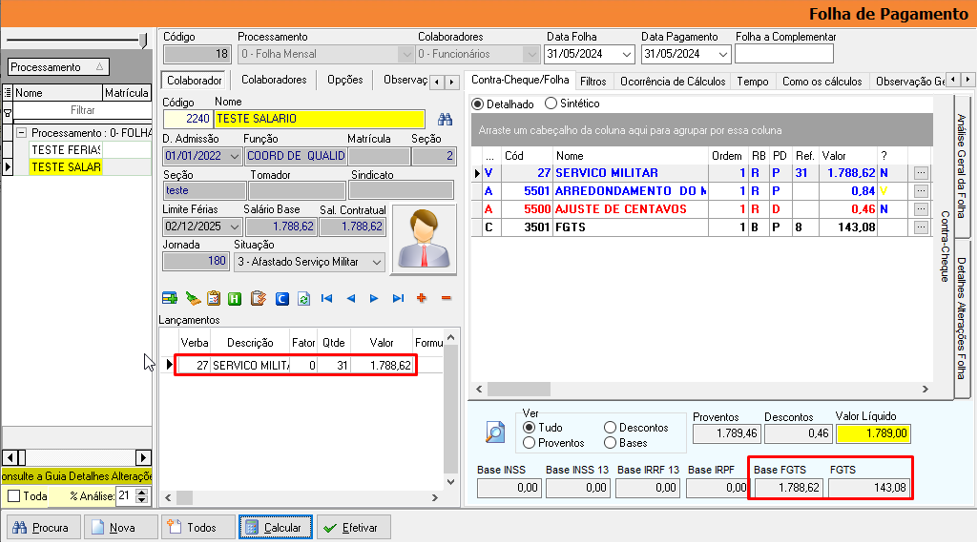Go to last record arrow

tap(398, 298)
